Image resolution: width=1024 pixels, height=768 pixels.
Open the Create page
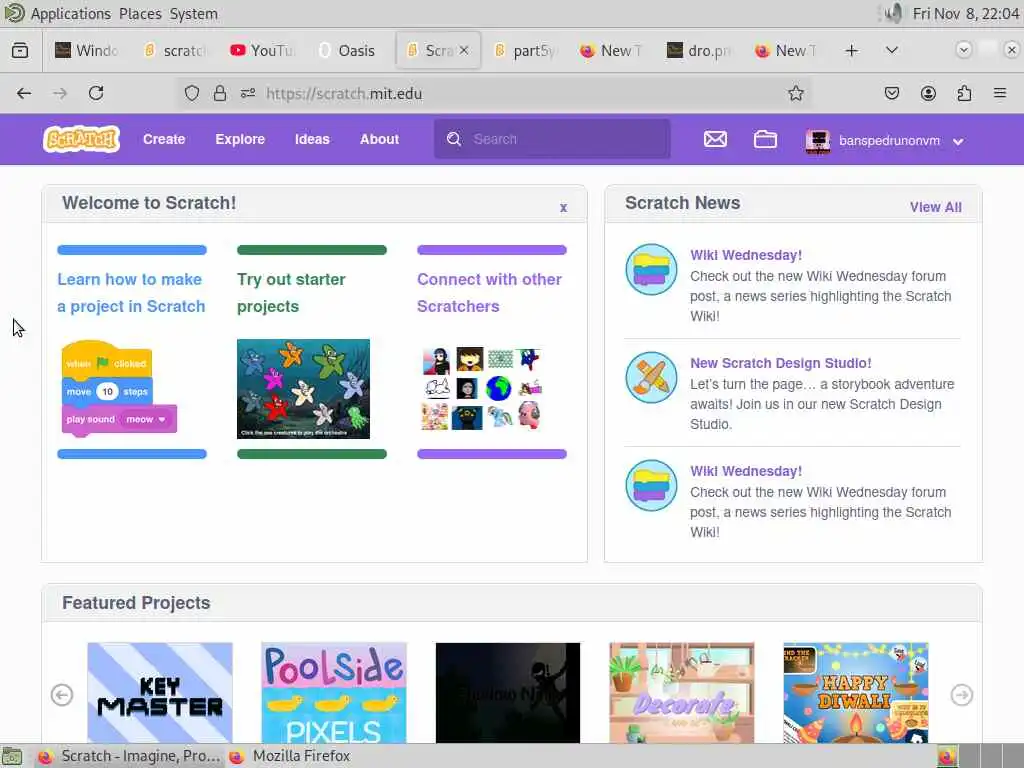click(x=164, y=139)
